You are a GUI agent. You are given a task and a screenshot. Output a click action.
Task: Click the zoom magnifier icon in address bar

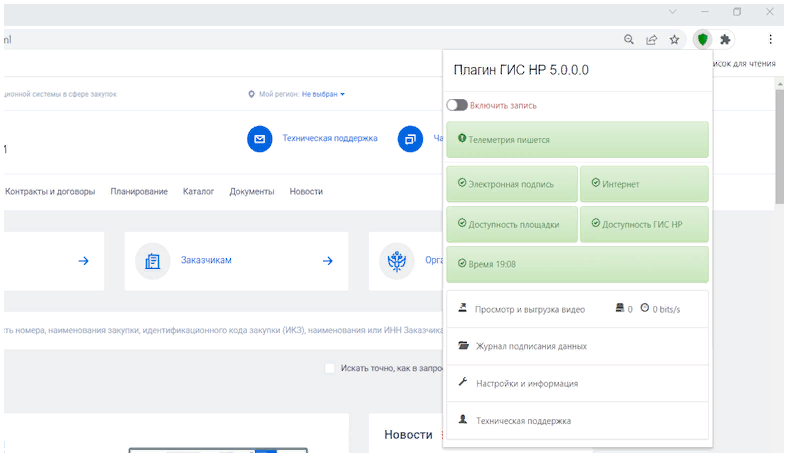[x=629, y=40]
